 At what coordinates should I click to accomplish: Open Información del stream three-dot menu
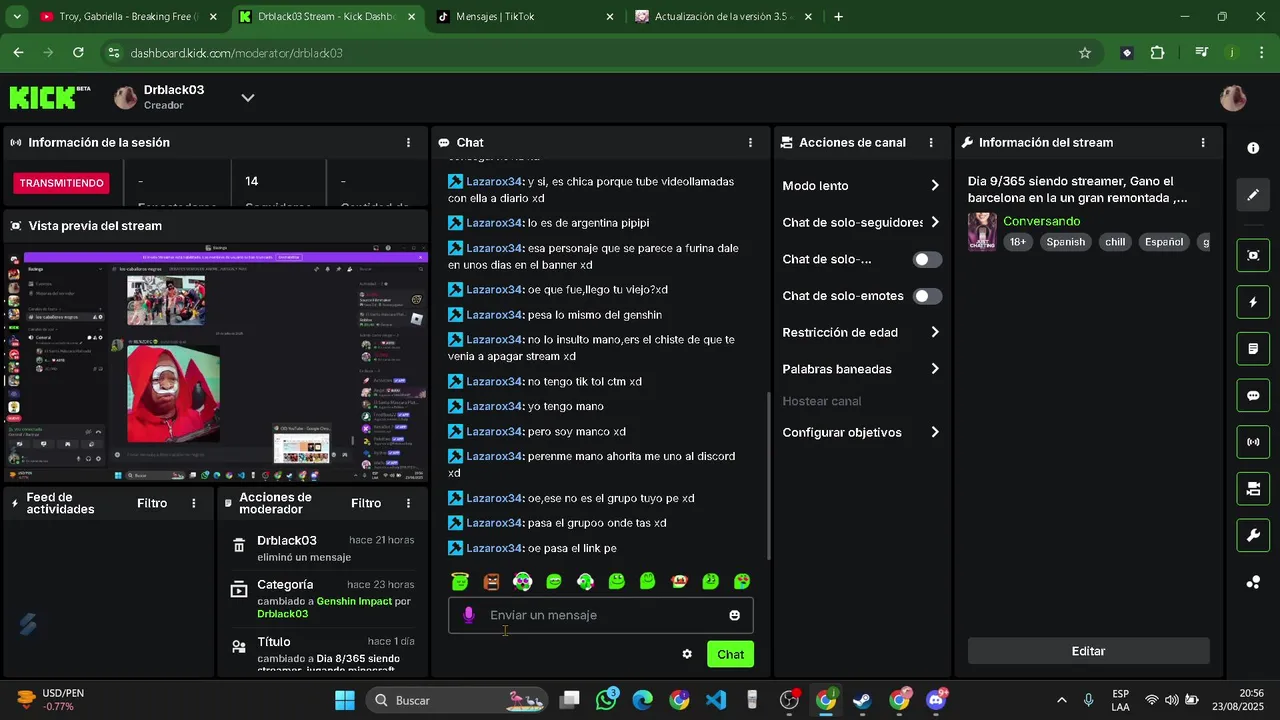[x=1203, y=143]
